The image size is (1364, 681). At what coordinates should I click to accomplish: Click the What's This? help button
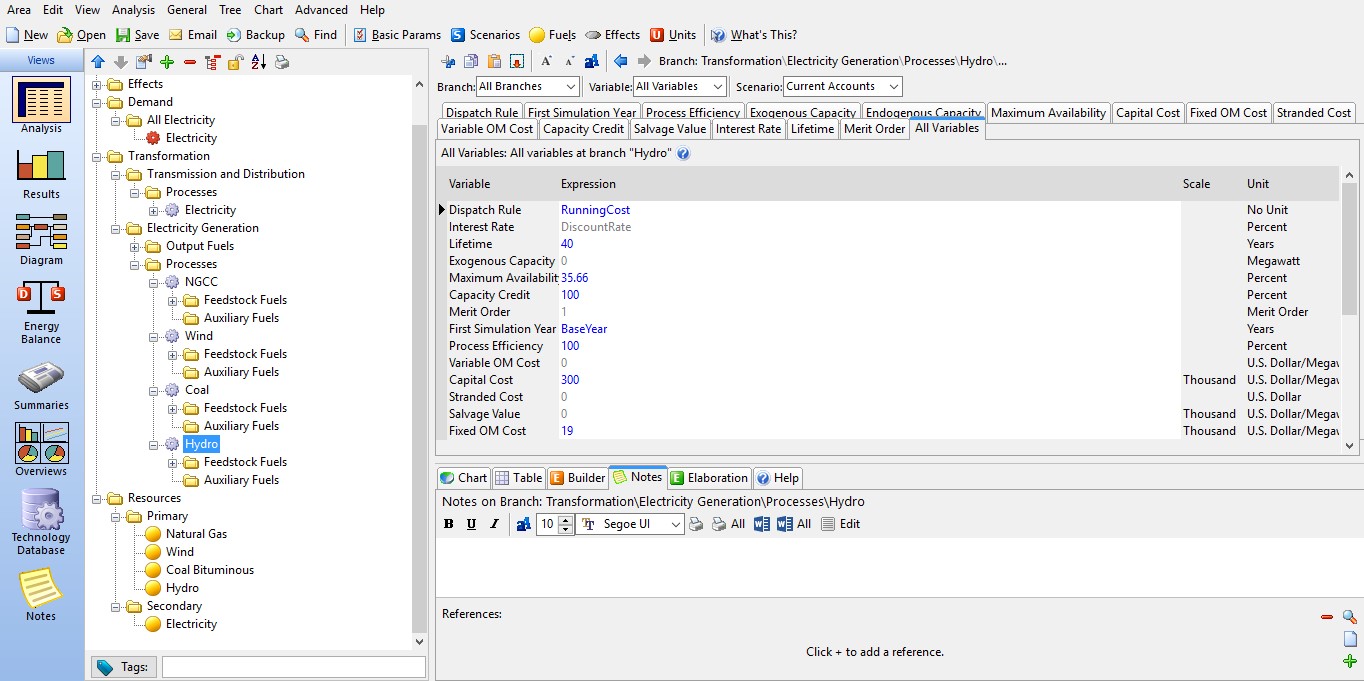pos(754,35)
